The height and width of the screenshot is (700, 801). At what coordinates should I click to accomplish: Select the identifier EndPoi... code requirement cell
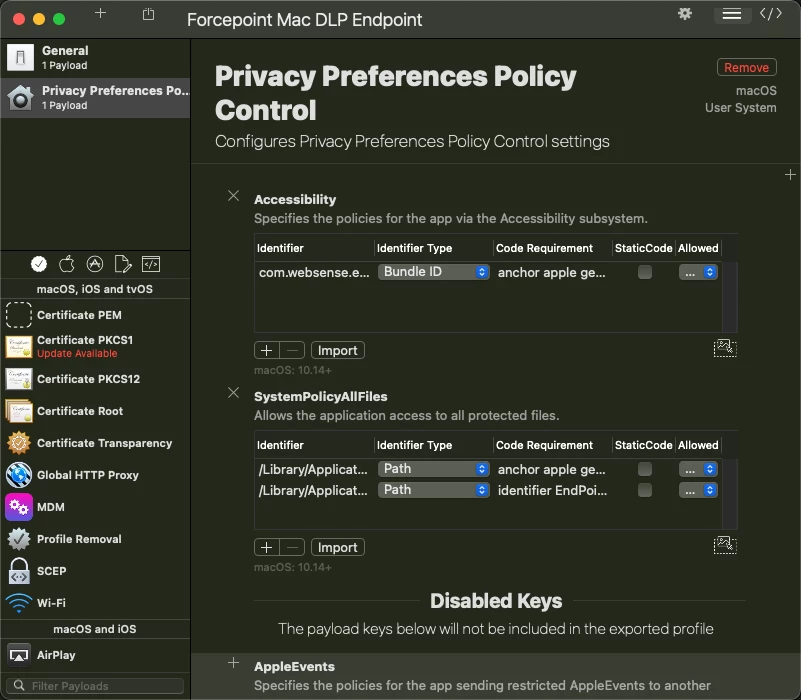pos(552,491)
